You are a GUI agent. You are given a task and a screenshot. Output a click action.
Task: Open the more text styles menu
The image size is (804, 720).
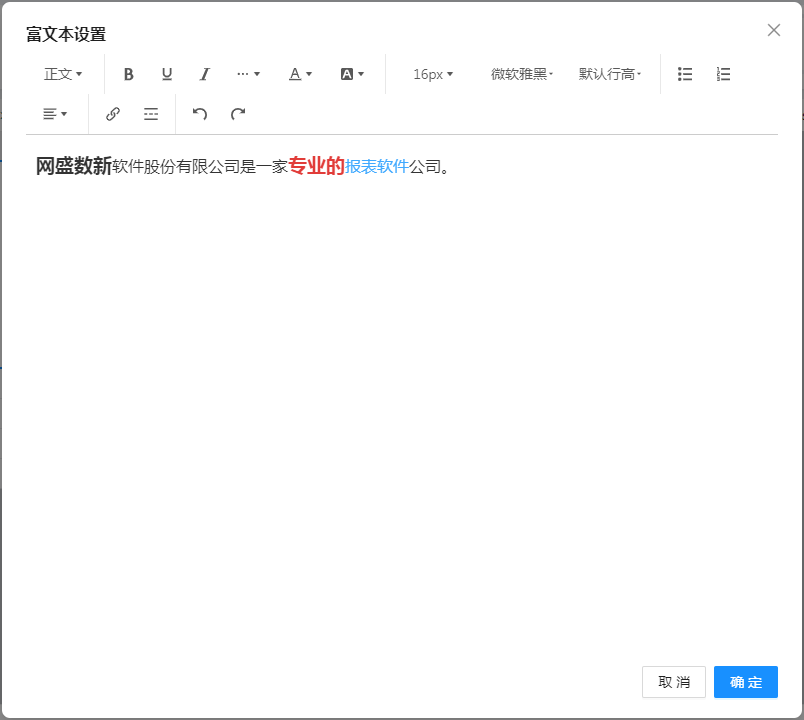pyautogui.click(x=248, y=74)
